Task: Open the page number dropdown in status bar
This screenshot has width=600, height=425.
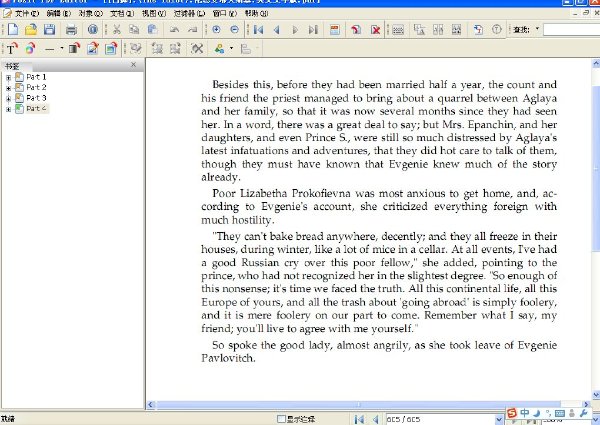Action: point(499,419)
